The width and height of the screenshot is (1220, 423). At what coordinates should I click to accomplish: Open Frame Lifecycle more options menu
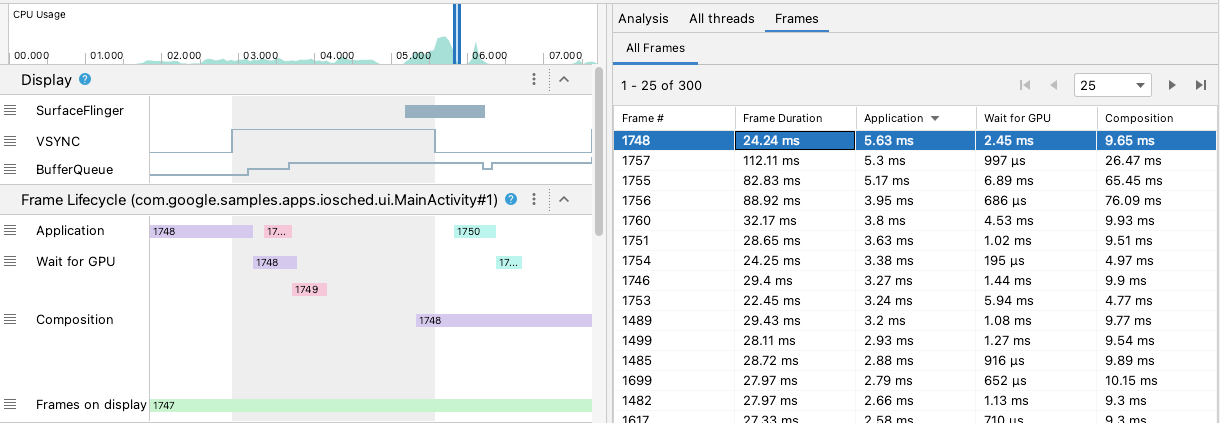click(534, 200)
